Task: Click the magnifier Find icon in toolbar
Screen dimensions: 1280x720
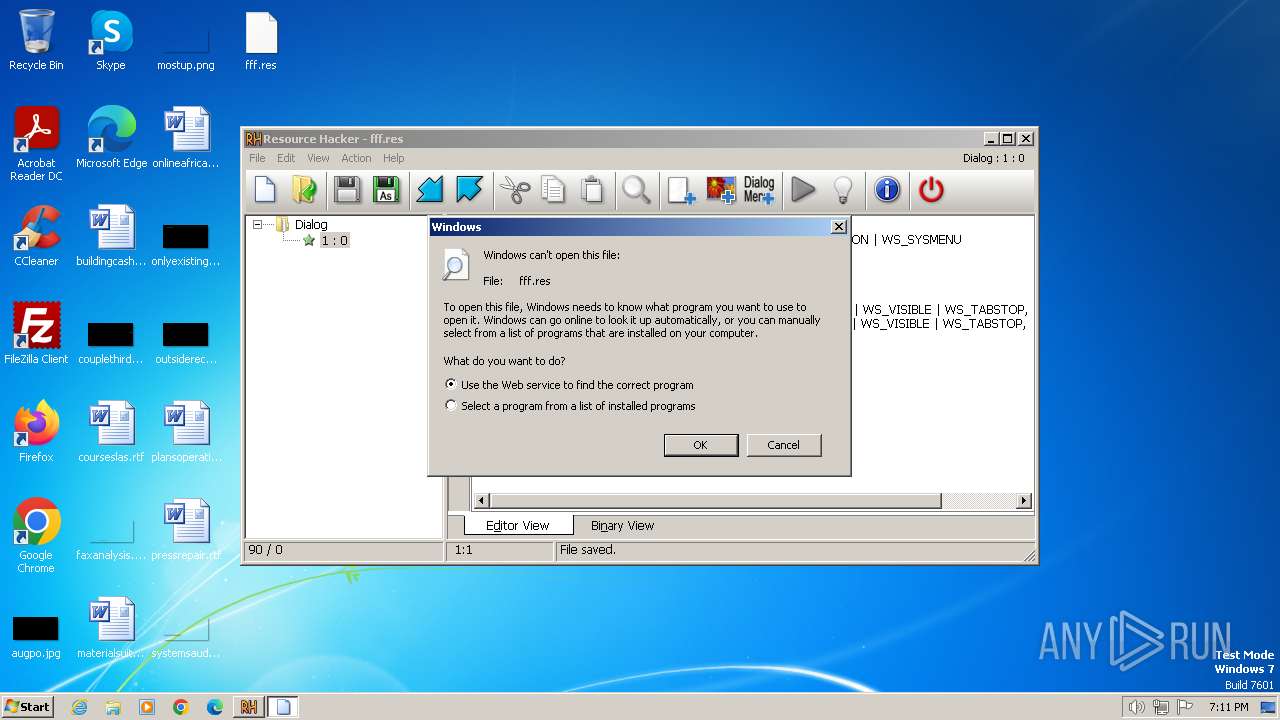Action: [636, 189]
